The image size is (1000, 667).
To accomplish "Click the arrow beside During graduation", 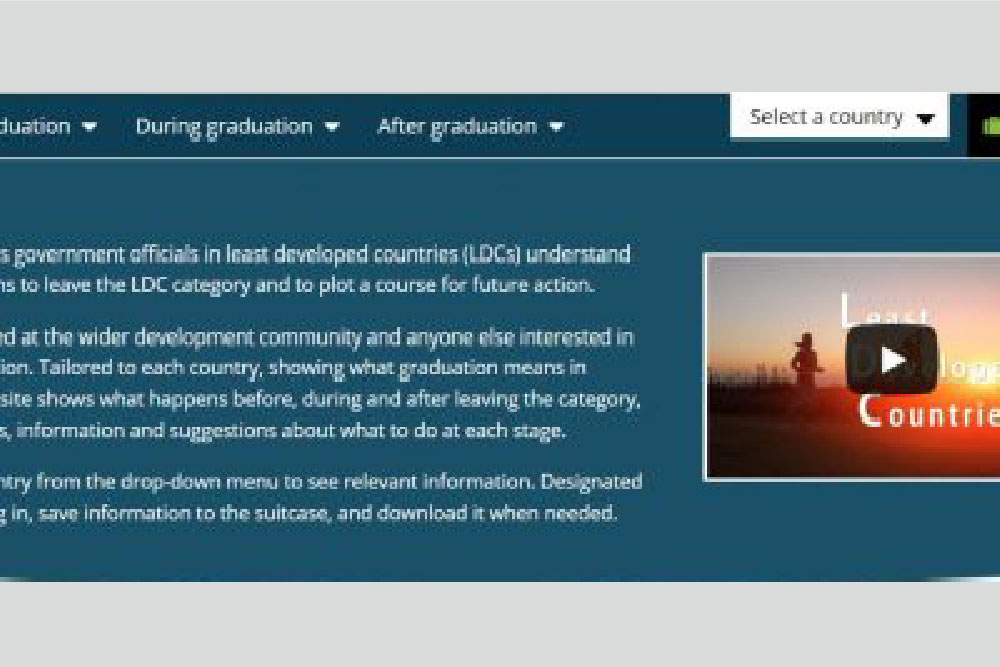I will 332,127.
